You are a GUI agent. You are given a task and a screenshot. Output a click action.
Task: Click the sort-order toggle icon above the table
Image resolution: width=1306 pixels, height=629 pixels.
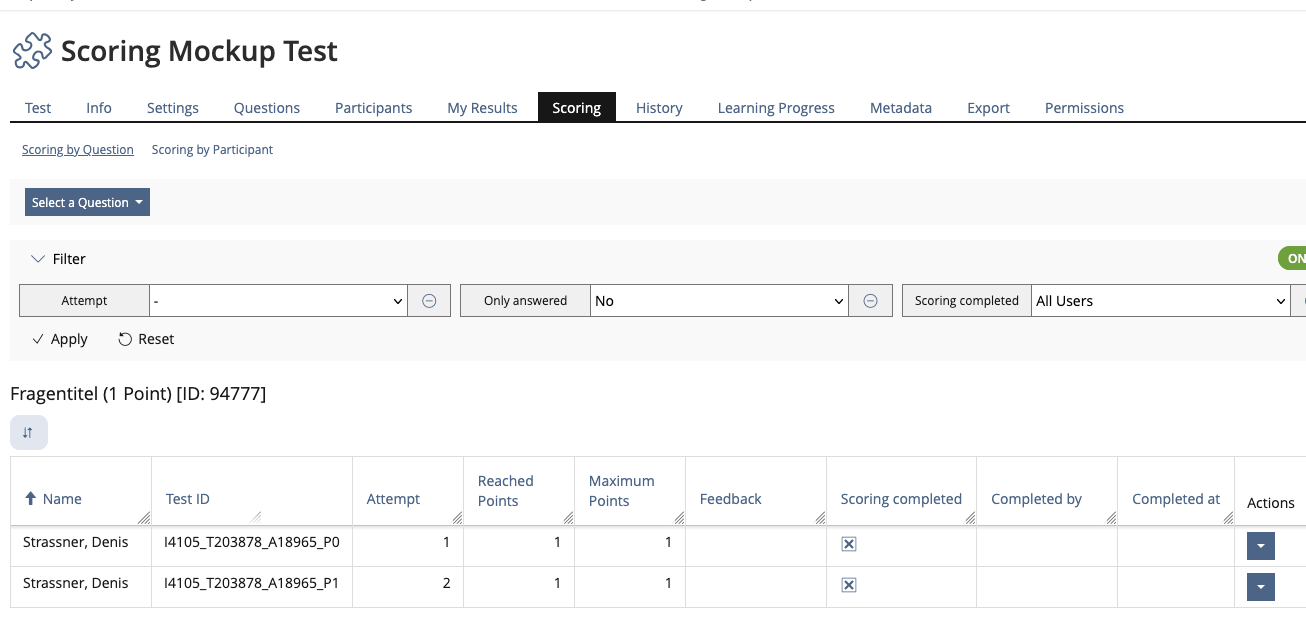point(28,432)
